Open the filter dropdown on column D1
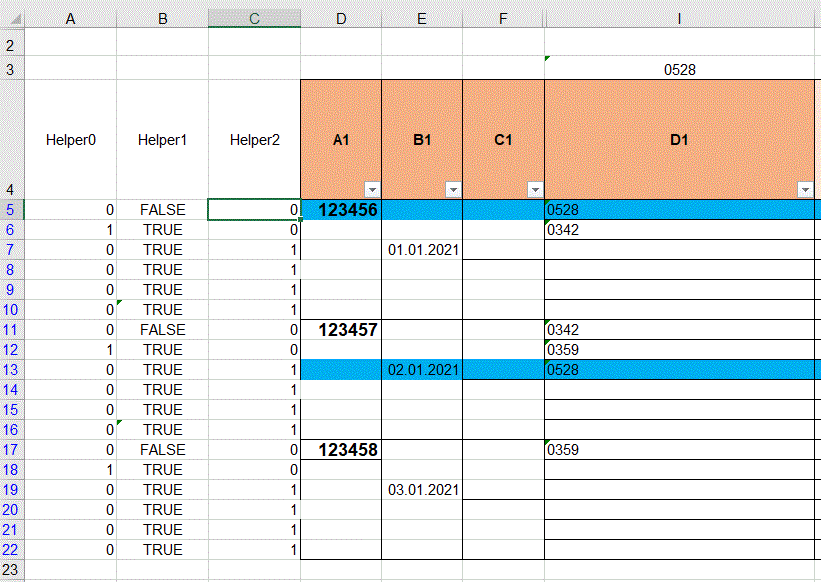The height and width of the screenshot is (582, 821). click(807, 188)
